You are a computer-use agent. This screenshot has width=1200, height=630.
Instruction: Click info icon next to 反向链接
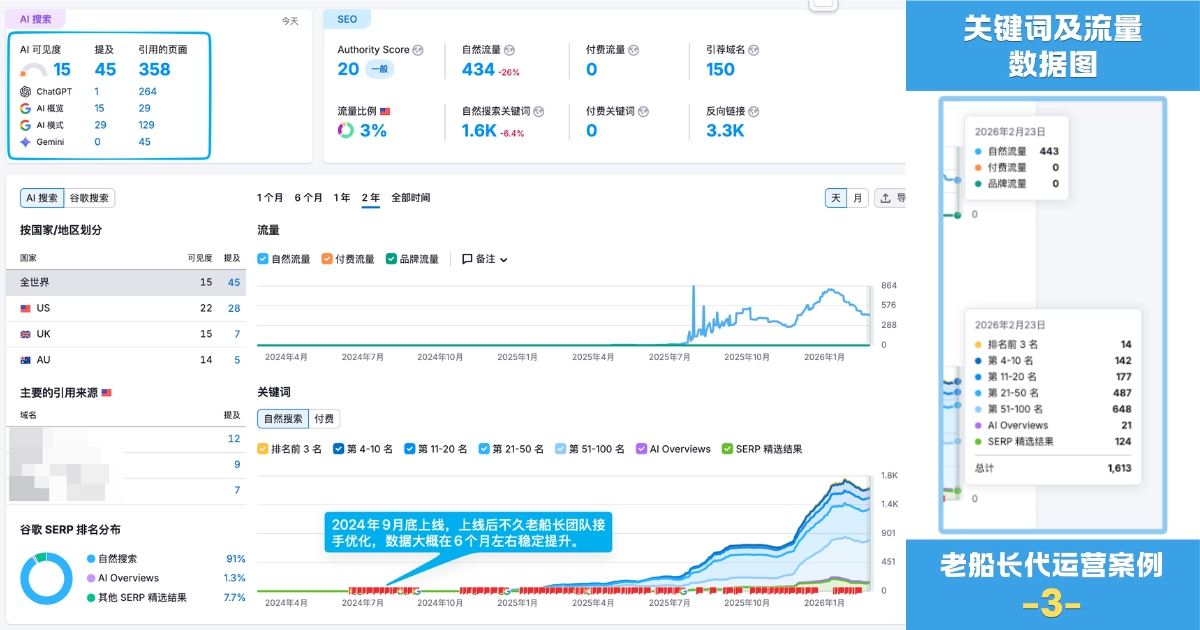(x=754, y=111)
